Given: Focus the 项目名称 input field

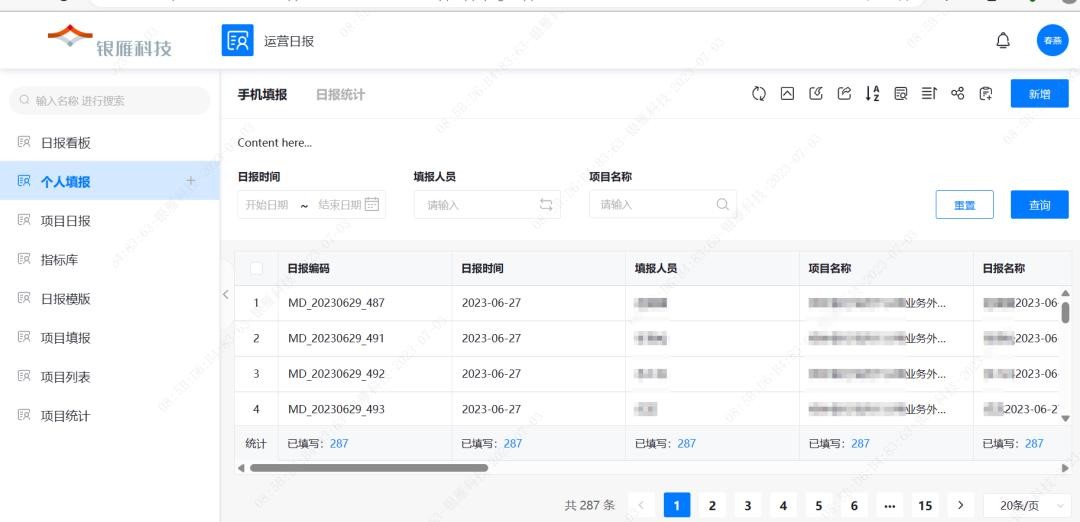Looking at the screenshot, I should (x=652, y=205).
